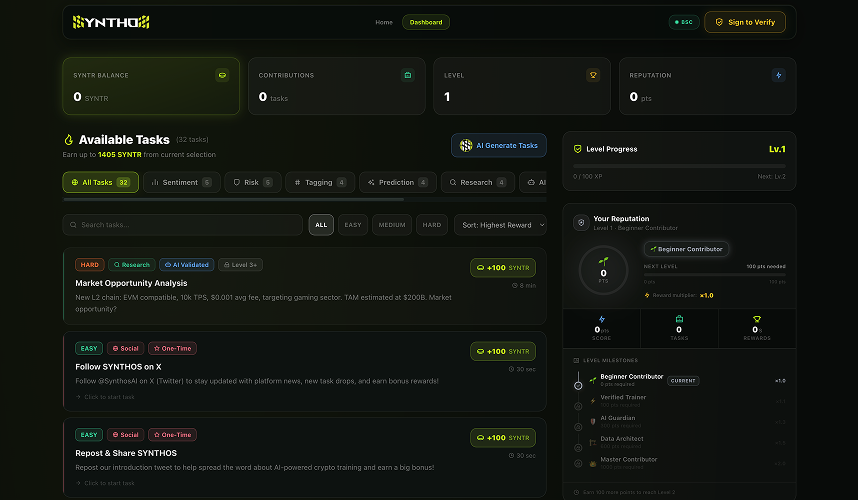Go to the Home nav link
Viewport: 858px width, 500px height.
(384, 22)
